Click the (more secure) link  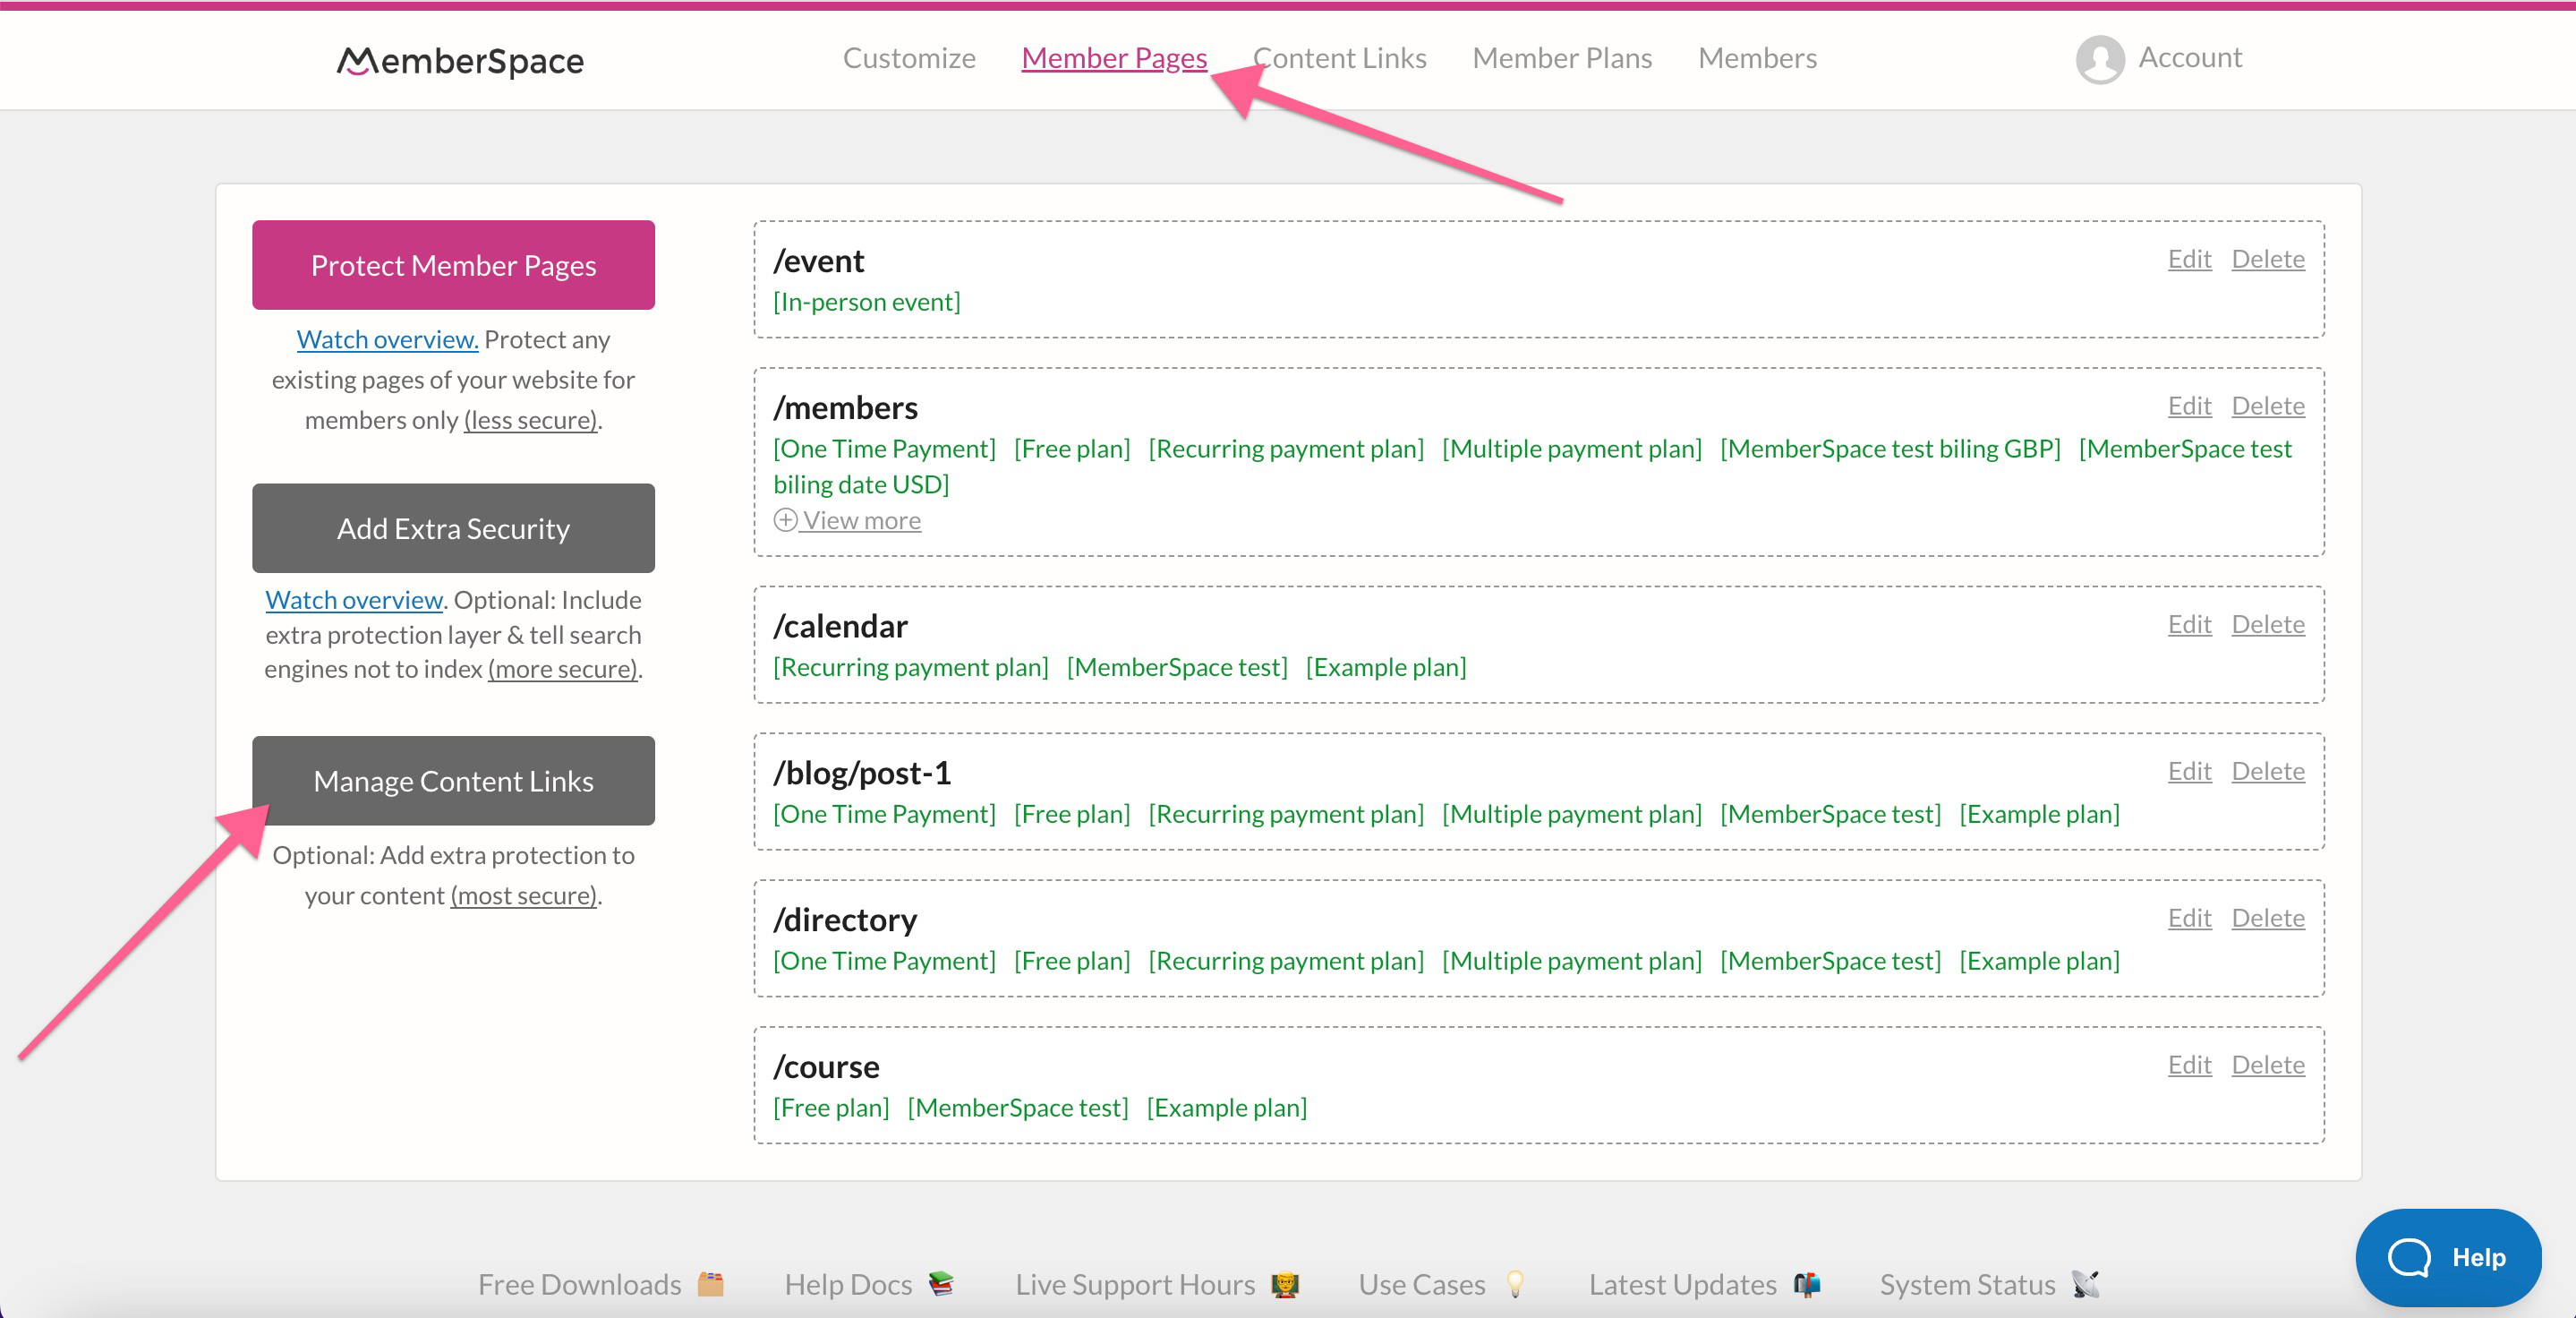coord(563,669)
